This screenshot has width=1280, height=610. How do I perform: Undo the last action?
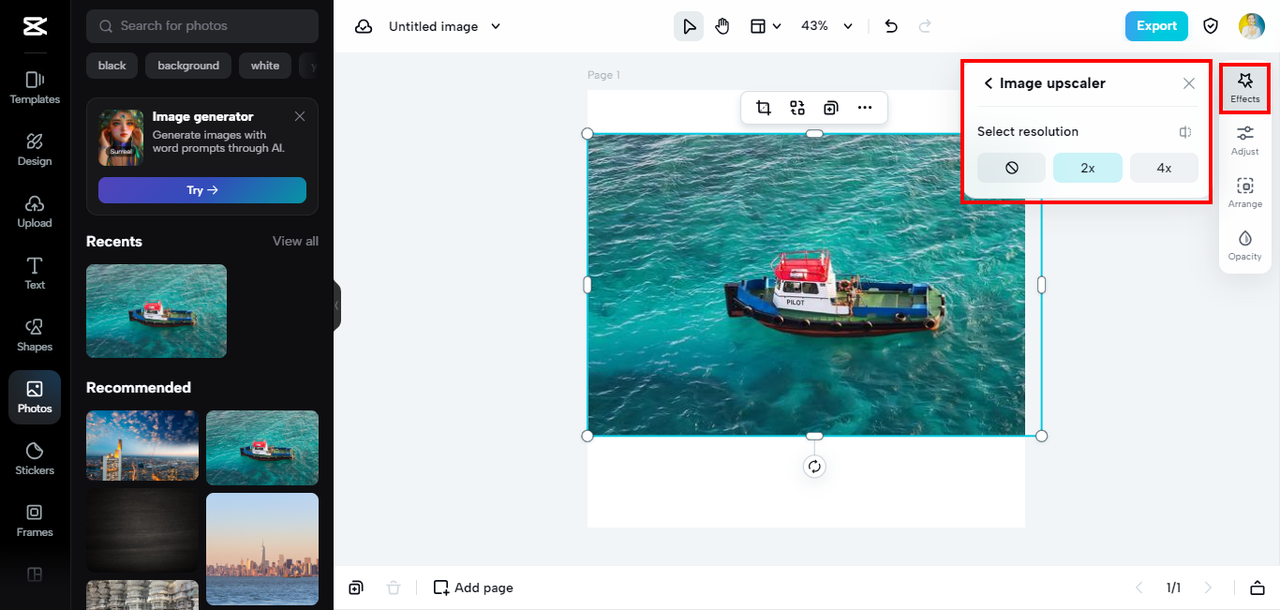(891, 27)
